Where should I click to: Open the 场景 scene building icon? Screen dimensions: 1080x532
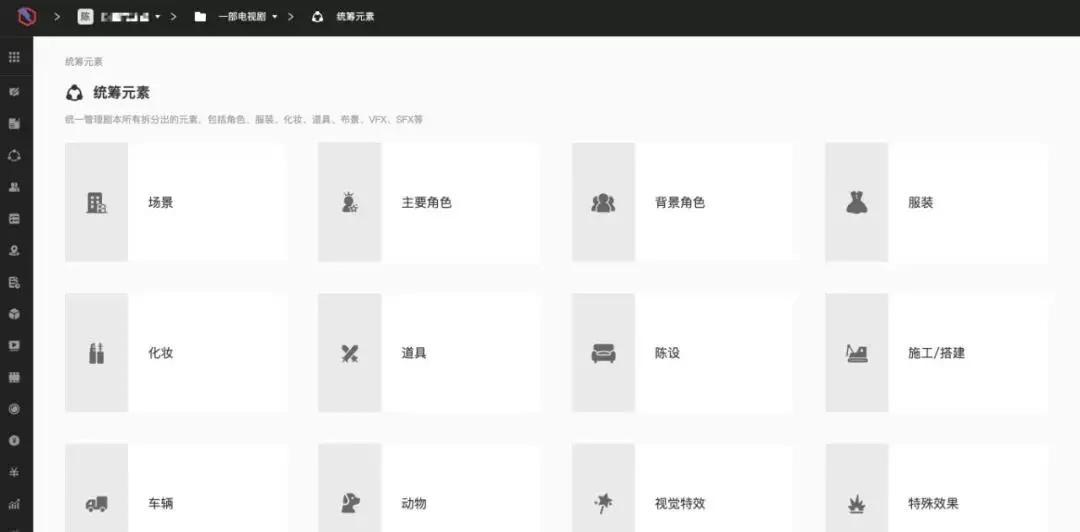pyautogui.click(x=96, y=203)
